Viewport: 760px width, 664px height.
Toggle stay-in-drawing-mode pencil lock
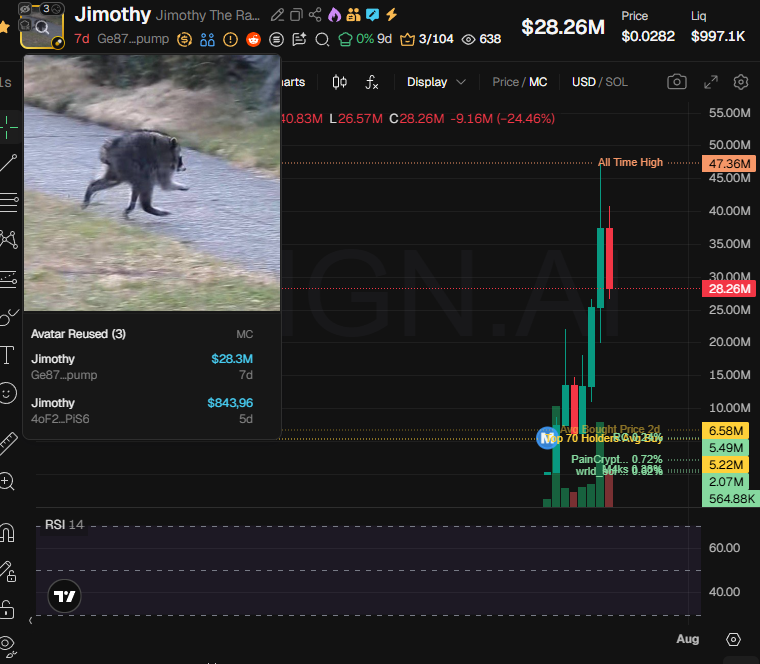(7, 571)
